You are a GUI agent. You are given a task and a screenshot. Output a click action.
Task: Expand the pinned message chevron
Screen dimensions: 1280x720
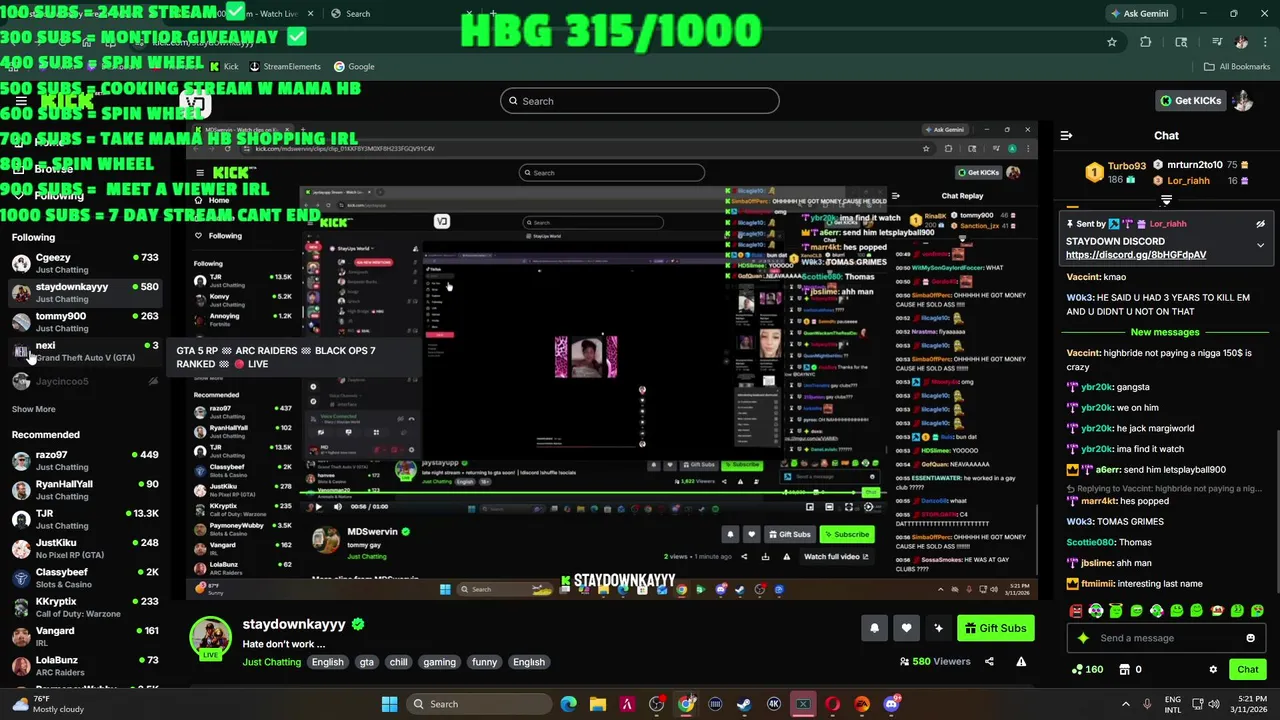[1260, 245]
